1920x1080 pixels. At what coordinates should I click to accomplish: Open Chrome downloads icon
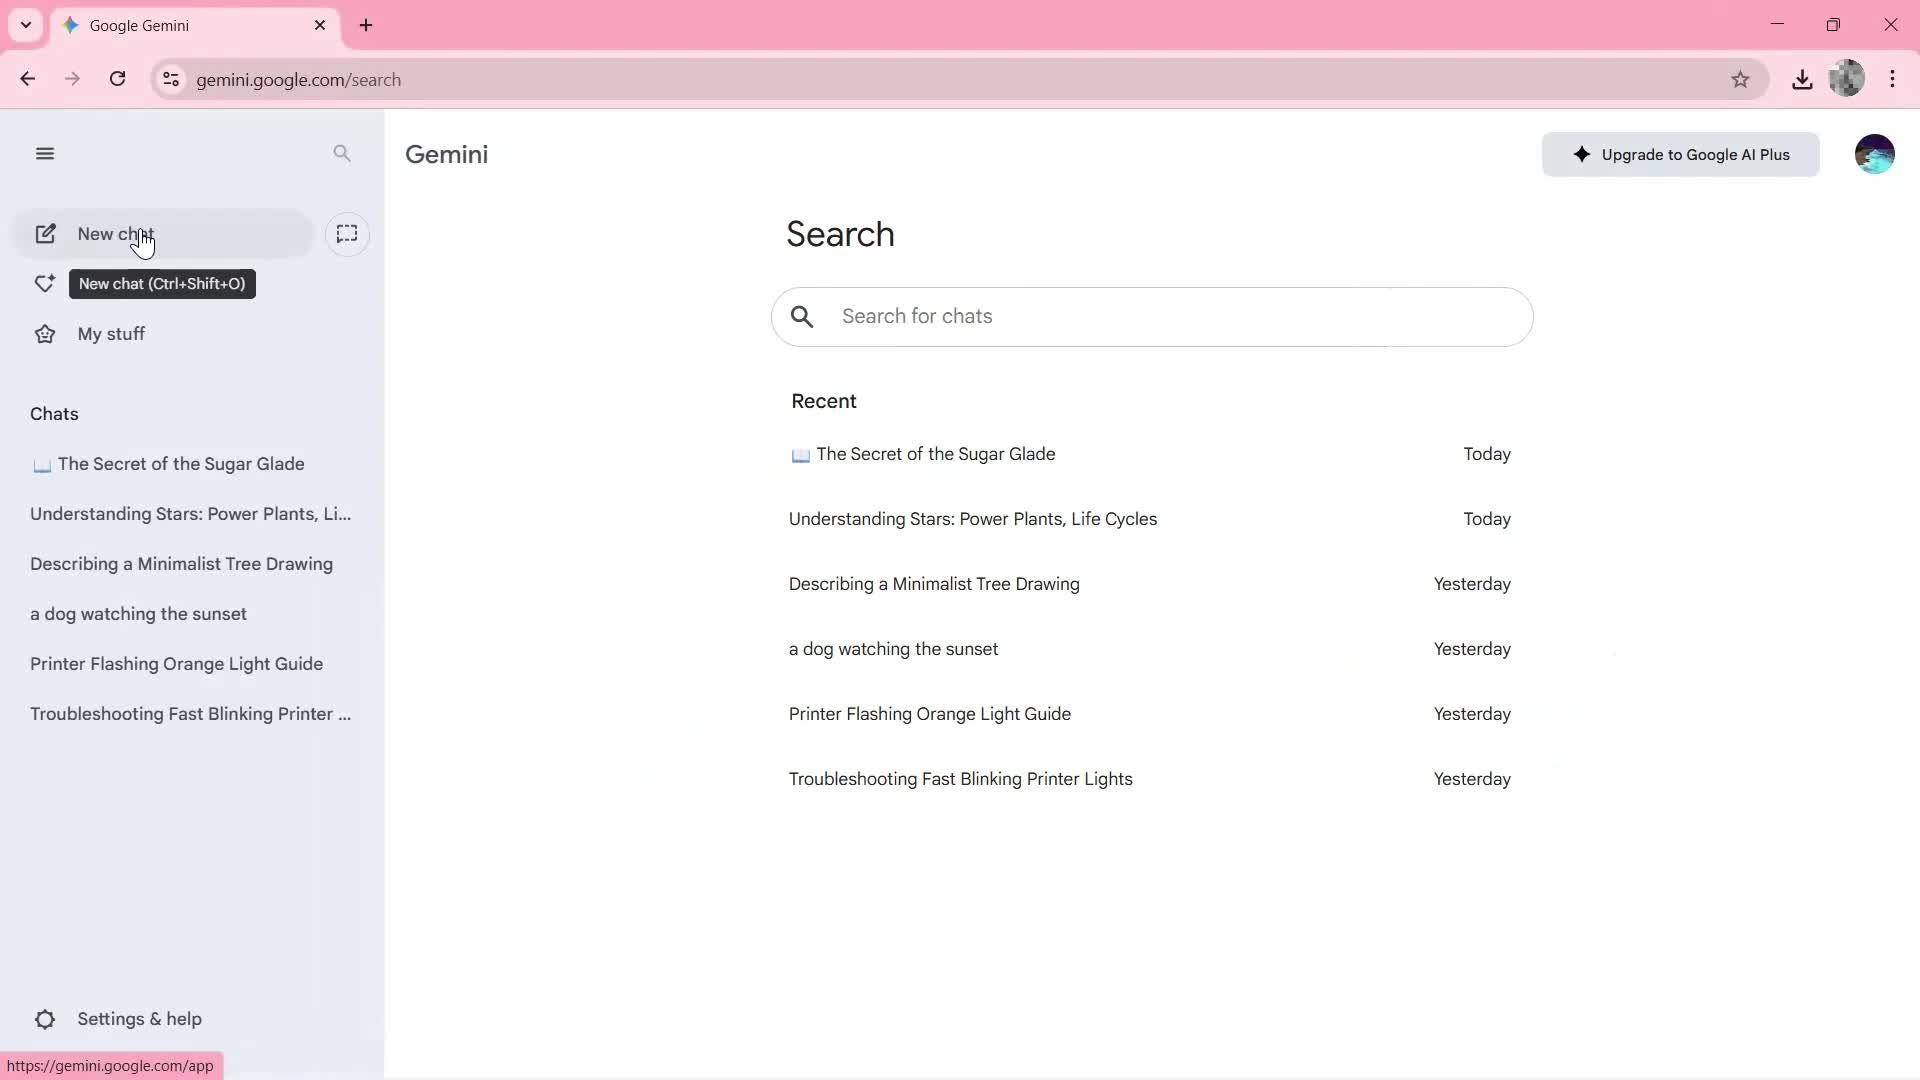[1802, 79]
